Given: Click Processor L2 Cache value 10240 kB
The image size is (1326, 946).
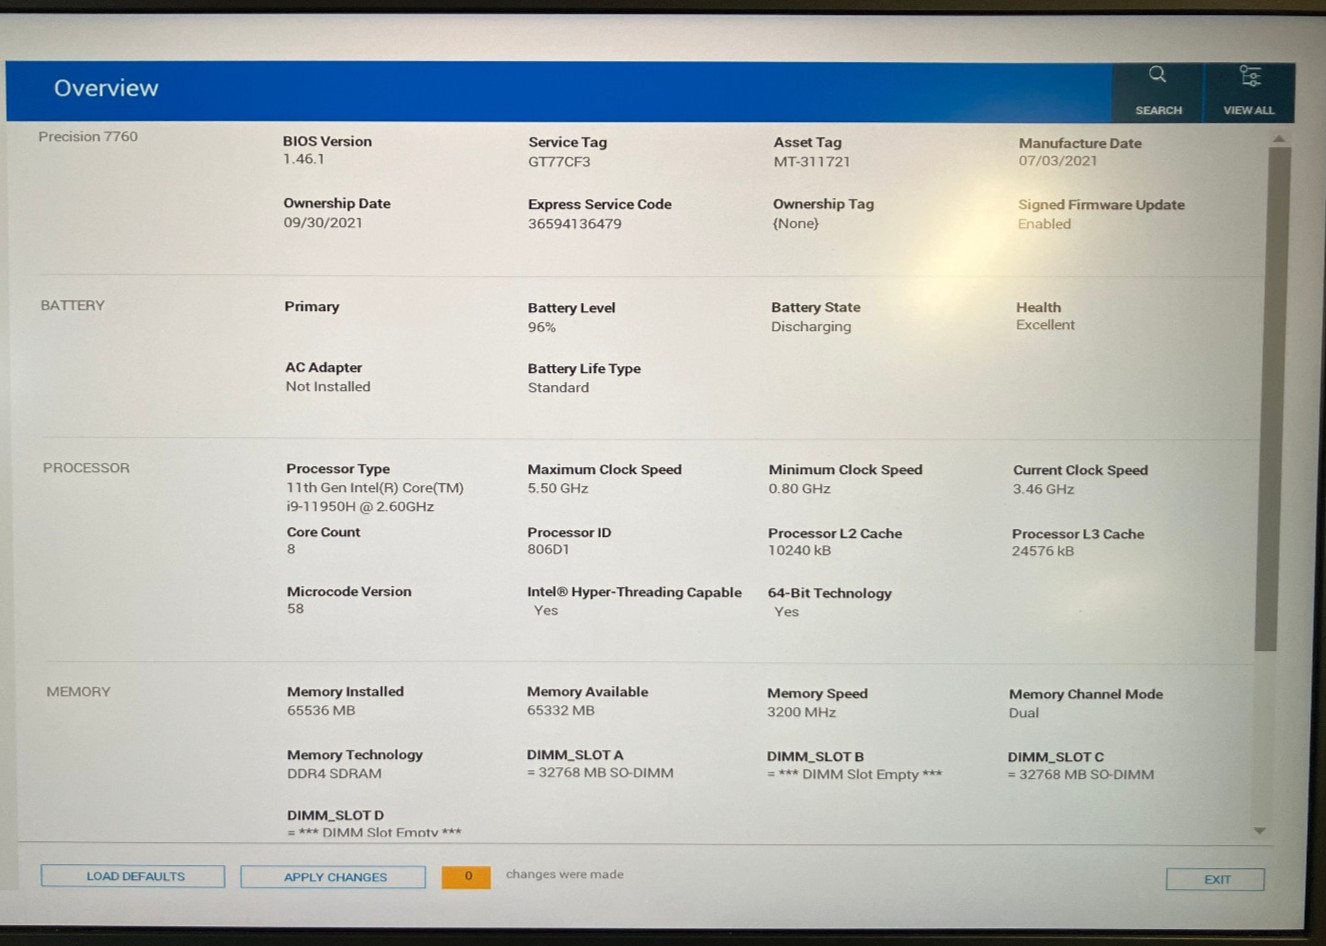Looking at the screenshot, I should (799, 550).
